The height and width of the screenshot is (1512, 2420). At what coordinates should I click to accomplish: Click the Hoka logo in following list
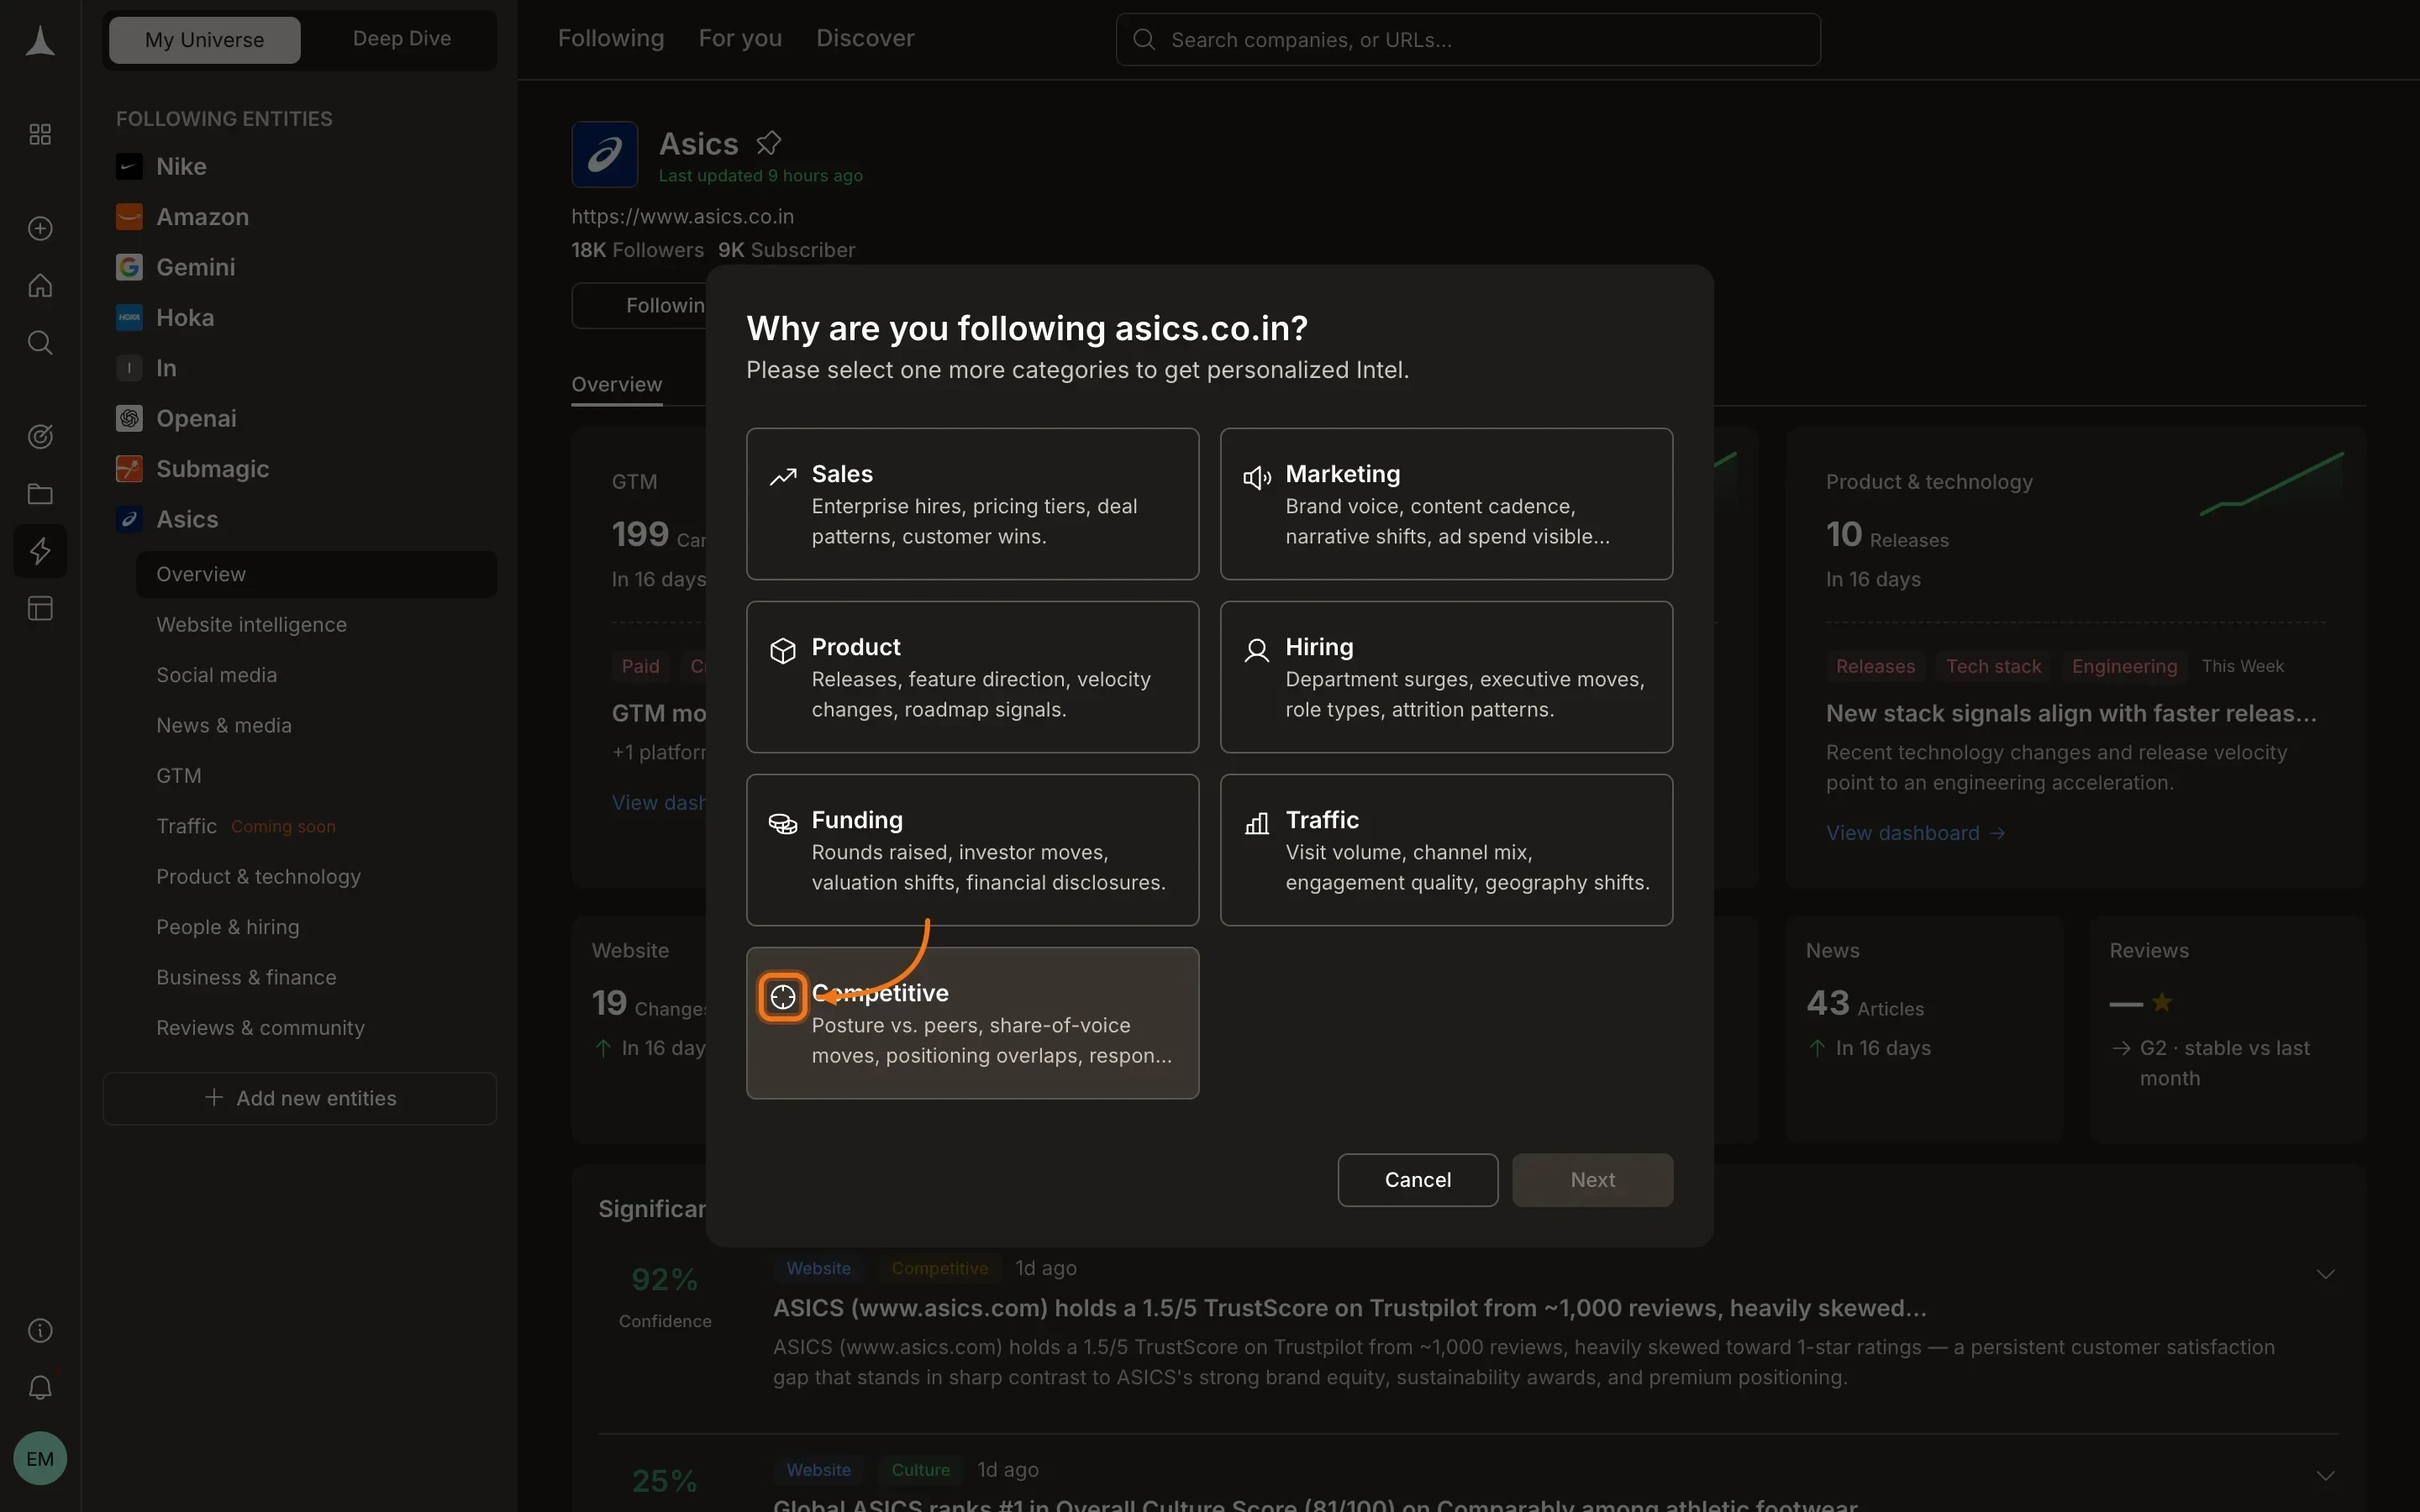pos(129,317)
